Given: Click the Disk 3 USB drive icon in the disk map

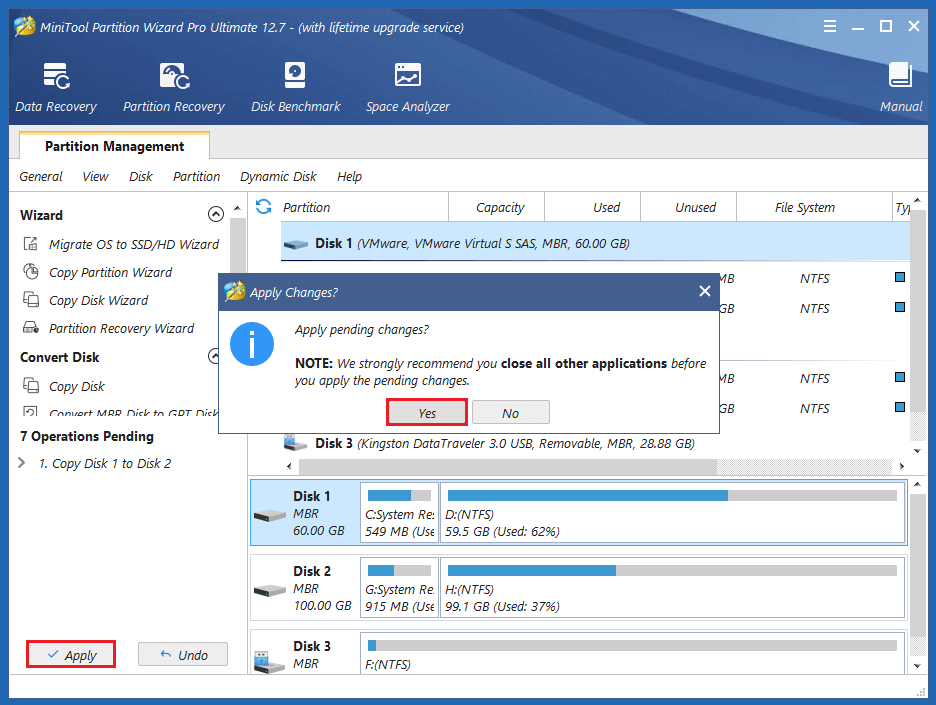Looking at the screenshot, I should pyautogui.click(x=269, y=661).
